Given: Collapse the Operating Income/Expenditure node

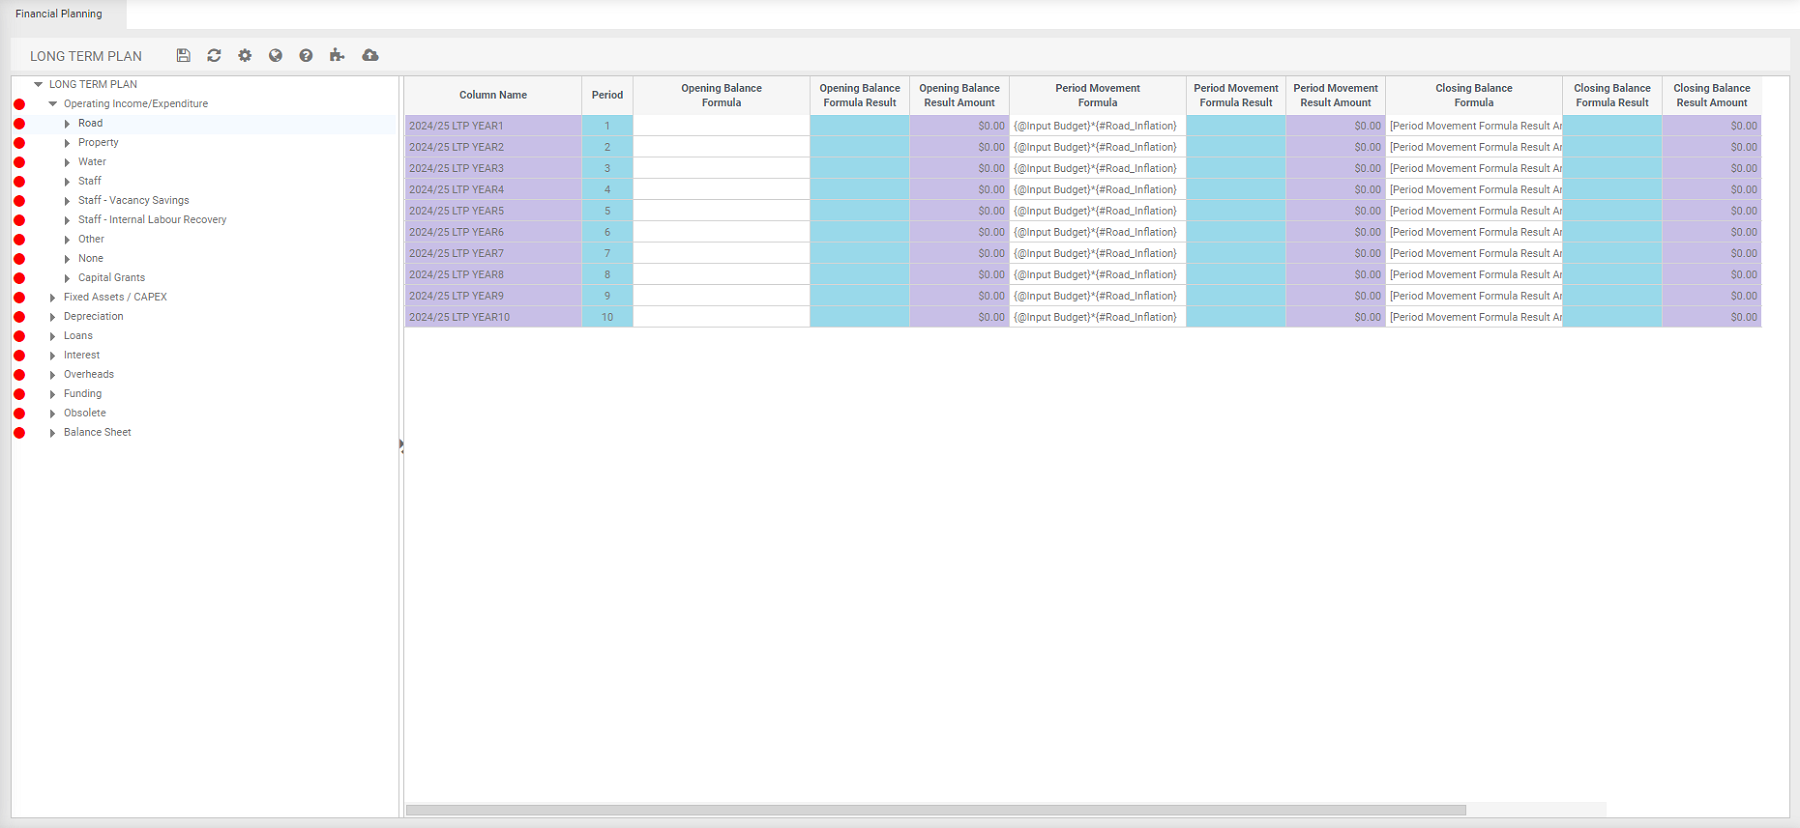Looking at the screenshot, I should pyautogui.click(x=53, y=104).
